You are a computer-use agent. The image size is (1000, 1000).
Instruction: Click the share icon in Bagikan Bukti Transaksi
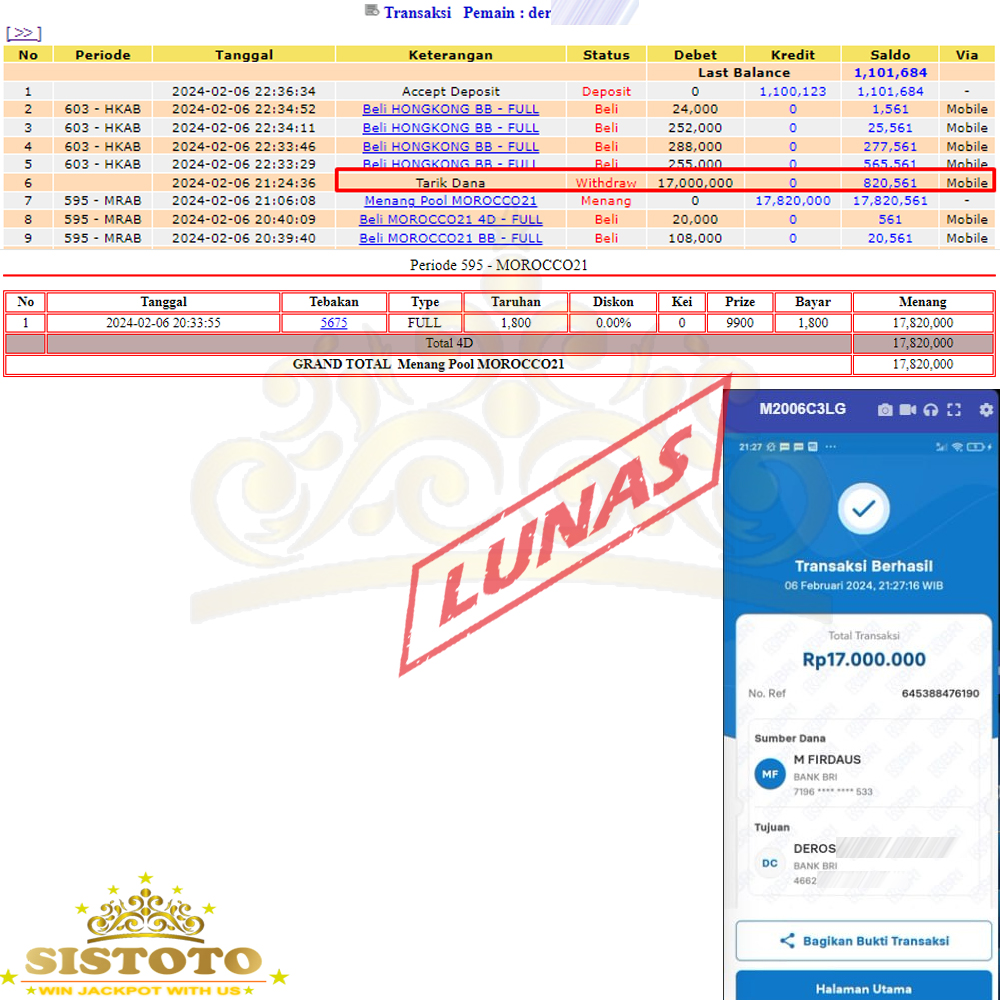point(787,941)
